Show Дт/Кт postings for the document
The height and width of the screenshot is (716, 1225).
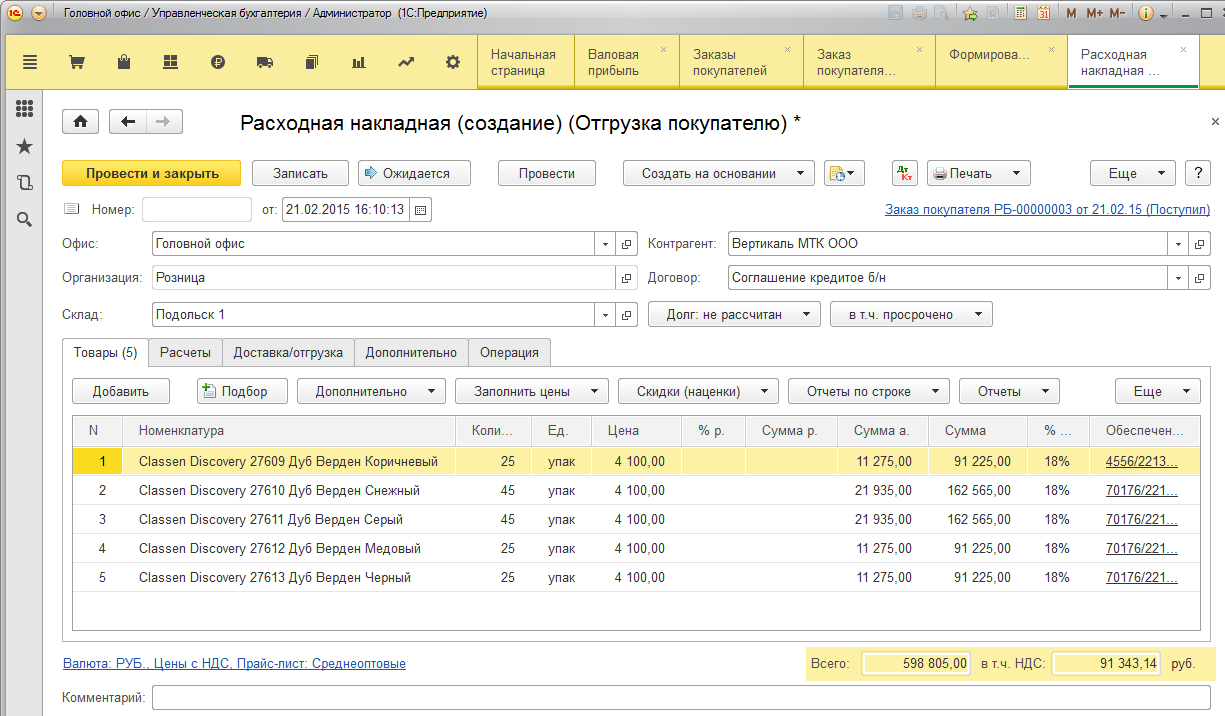(904, 173)
